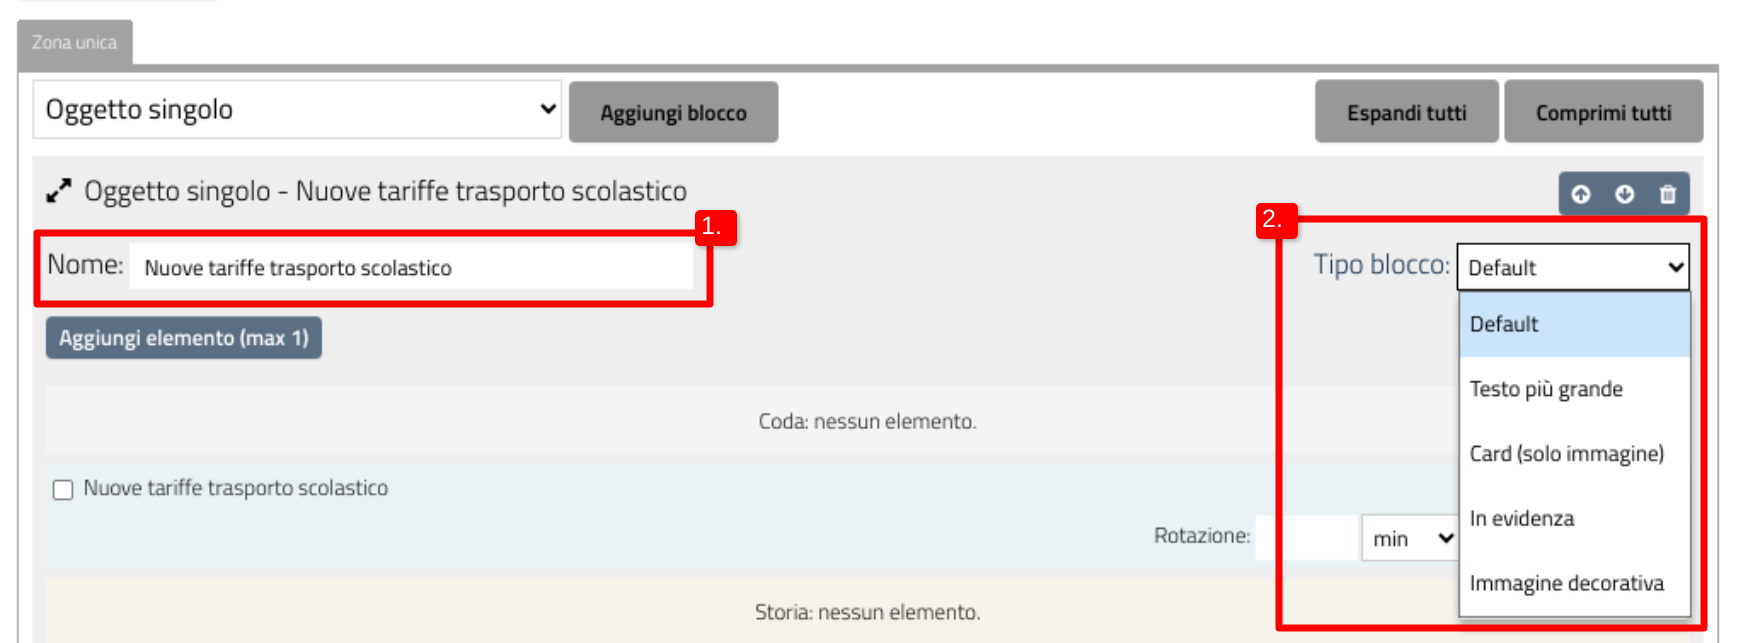The height and width of the screenshot is (643, 1762).
Task: Tick the Nuove tariffe trasporto scolastico checkbox
Action: click(63, 489)
